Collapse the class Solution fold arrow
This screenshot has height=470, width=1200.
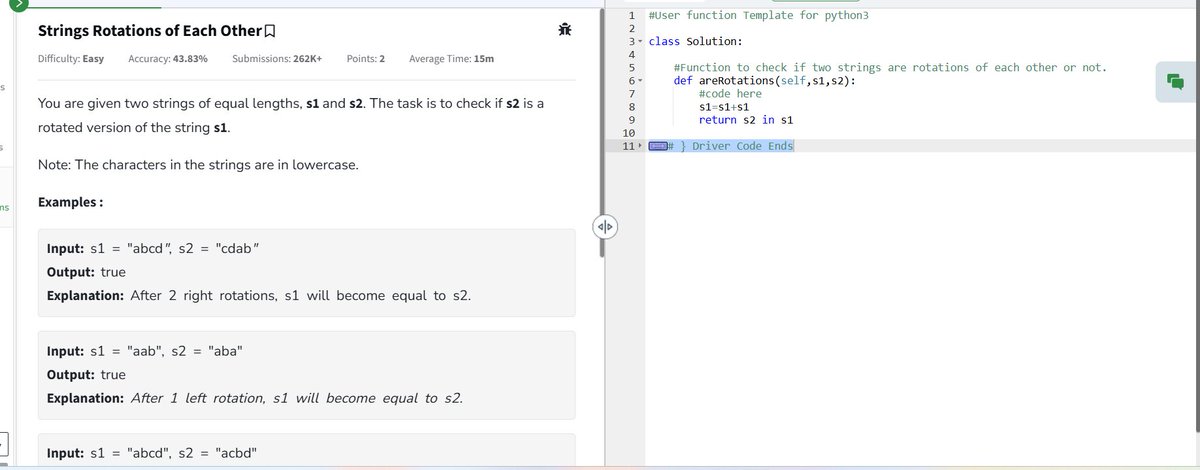tap(640, 42)
